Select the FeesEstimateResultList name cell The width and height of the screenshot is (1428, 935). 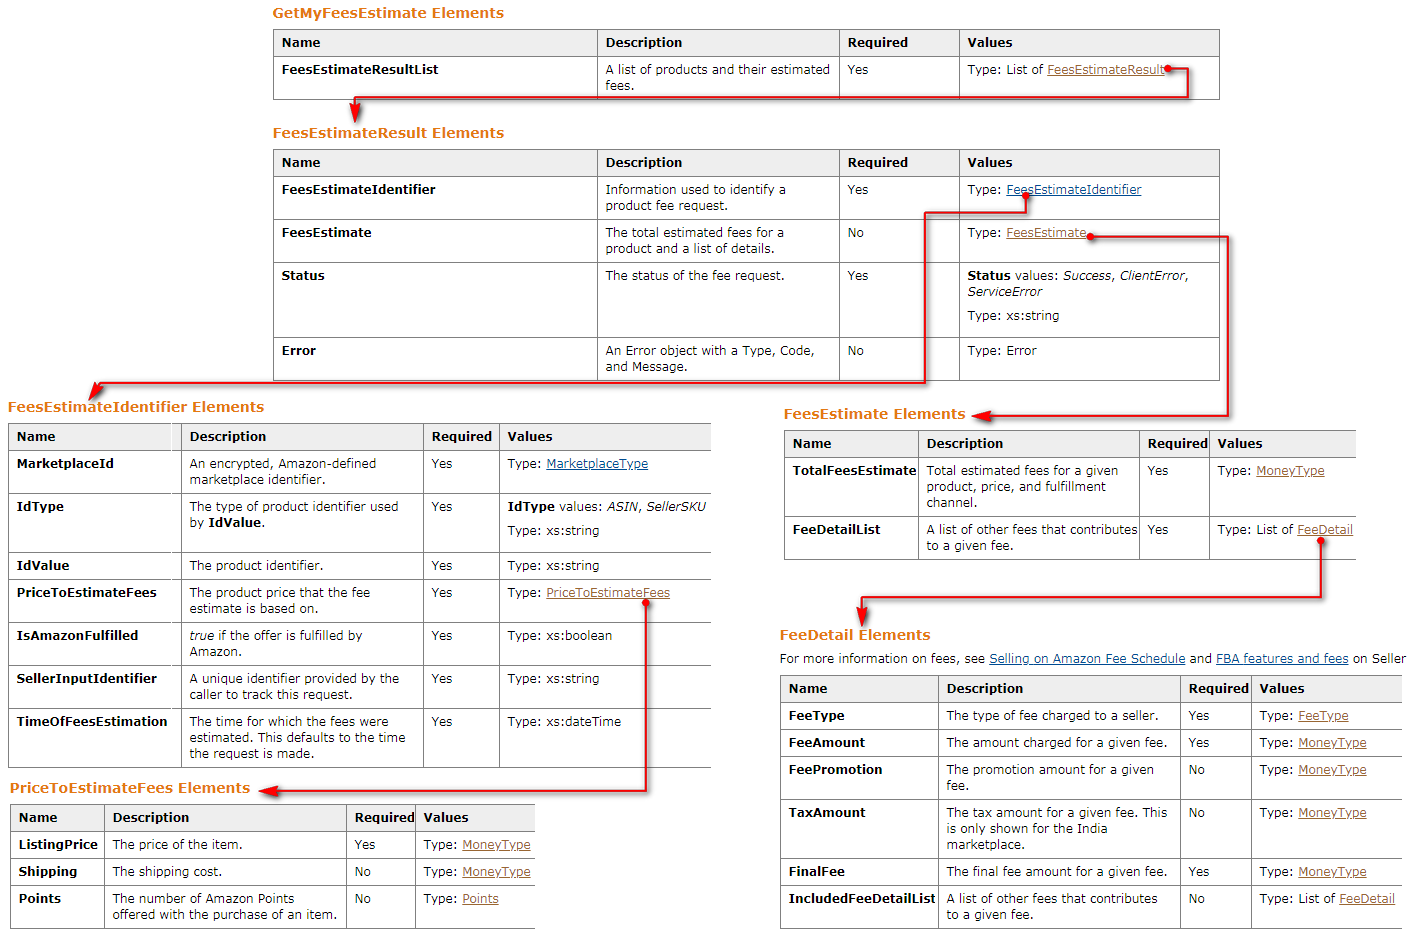(x=435, y=78)
